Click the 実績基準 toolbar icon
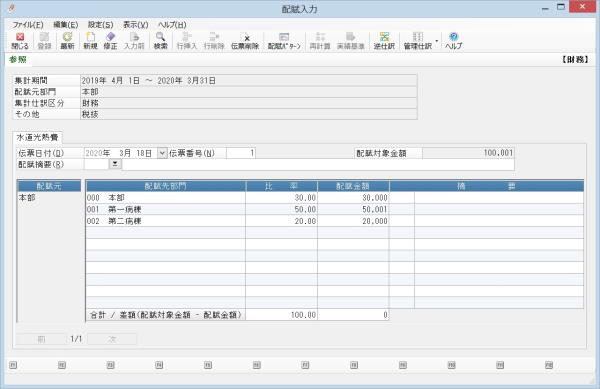This screenshot has height=389, width=600. click(351, 41)
